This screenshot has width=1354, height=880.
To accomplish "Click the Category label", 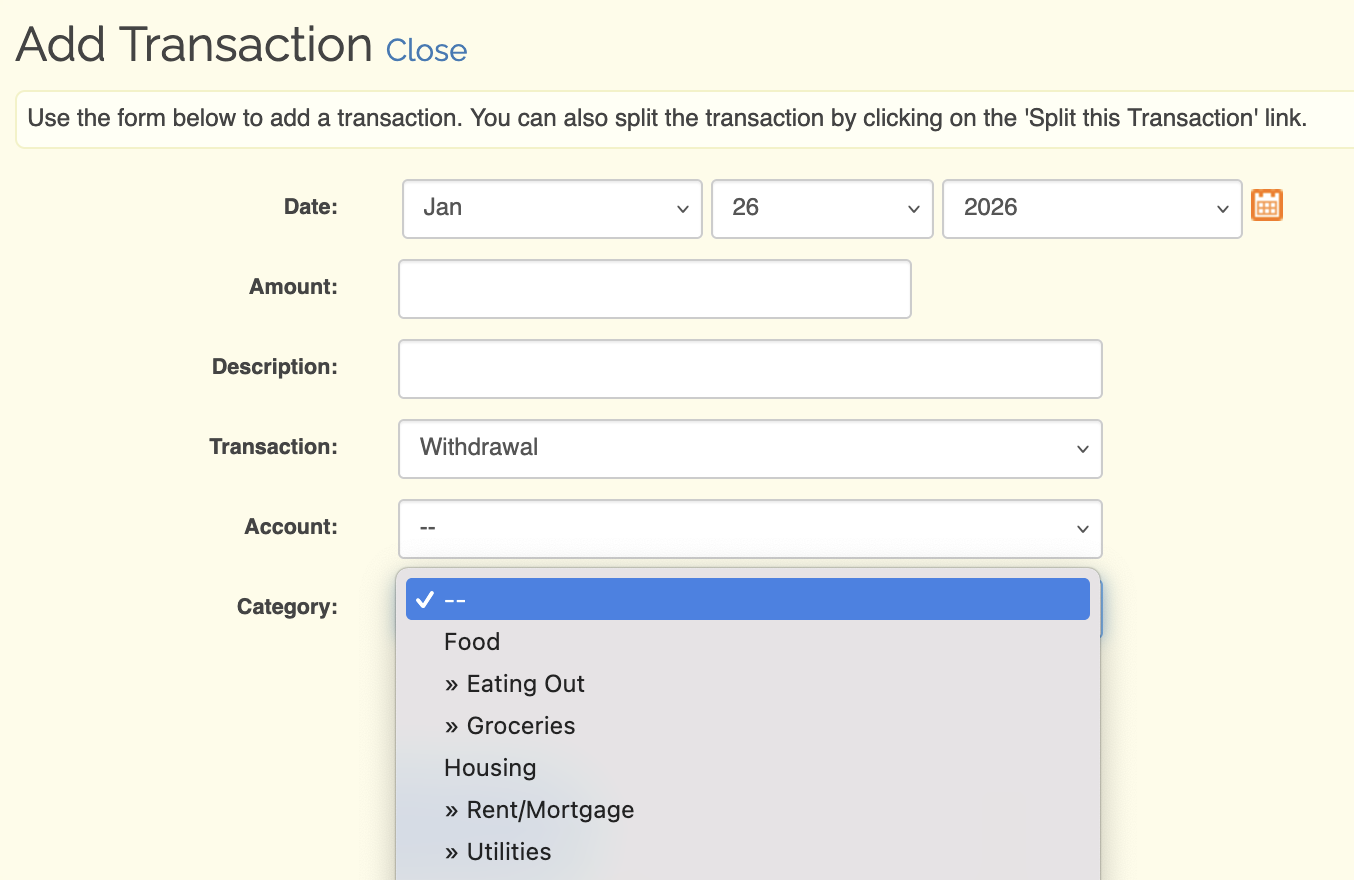I will [x=287, y=607].
